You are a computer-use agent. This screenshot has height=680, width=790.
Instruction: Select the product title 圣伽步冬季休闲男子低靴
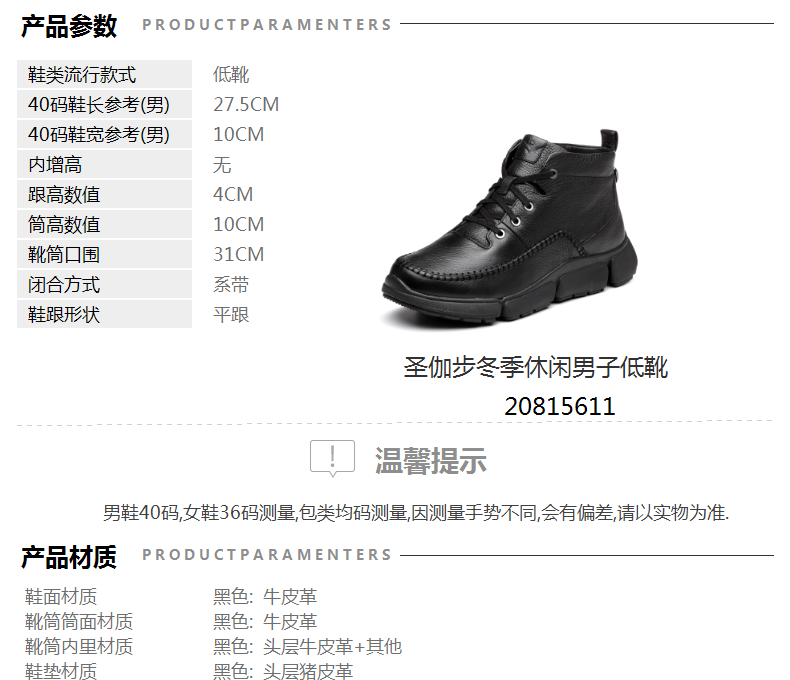(536, 367)
